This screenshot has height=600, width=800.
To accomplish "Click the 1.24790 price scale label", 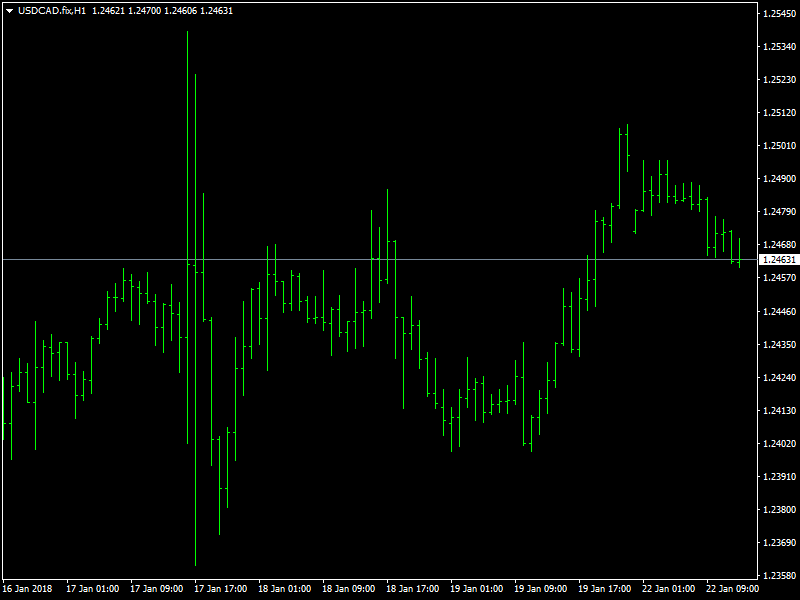I will [x=779, y=211].
